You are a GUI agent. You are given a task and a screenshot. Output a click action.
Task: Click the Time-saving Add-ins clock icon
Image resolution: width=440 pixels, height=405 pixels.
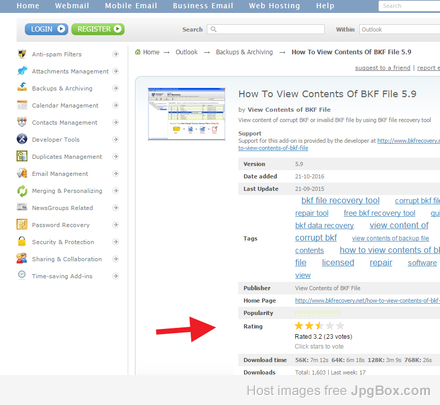(22, 275)
